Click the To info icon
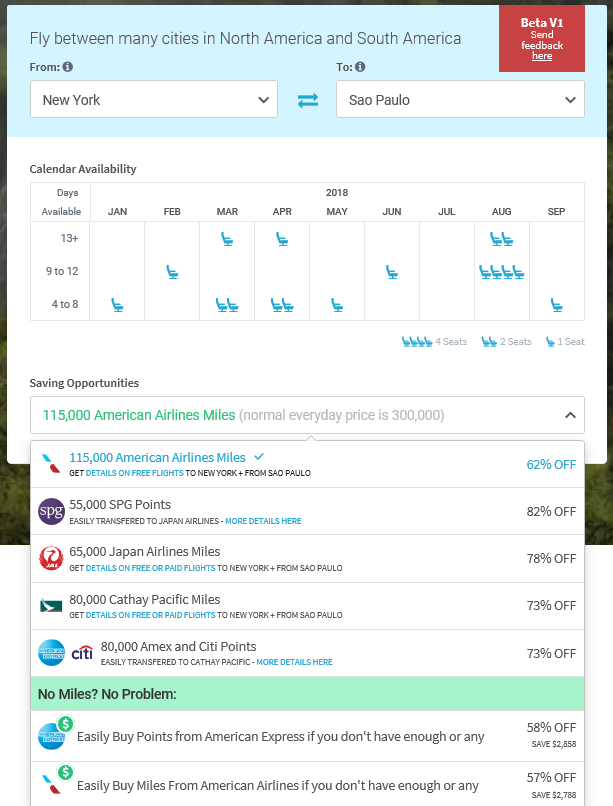613x806 pixels. coord(360,67)
